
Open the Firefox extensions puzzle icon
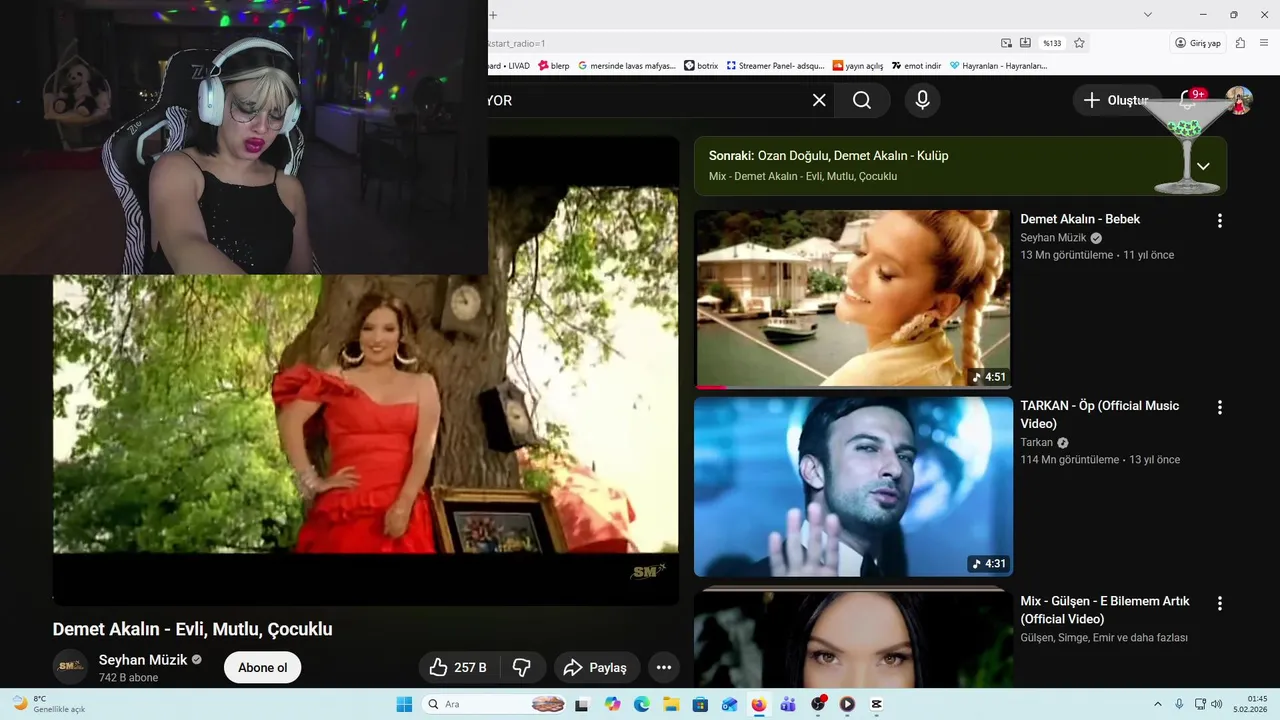[1240, 43]
